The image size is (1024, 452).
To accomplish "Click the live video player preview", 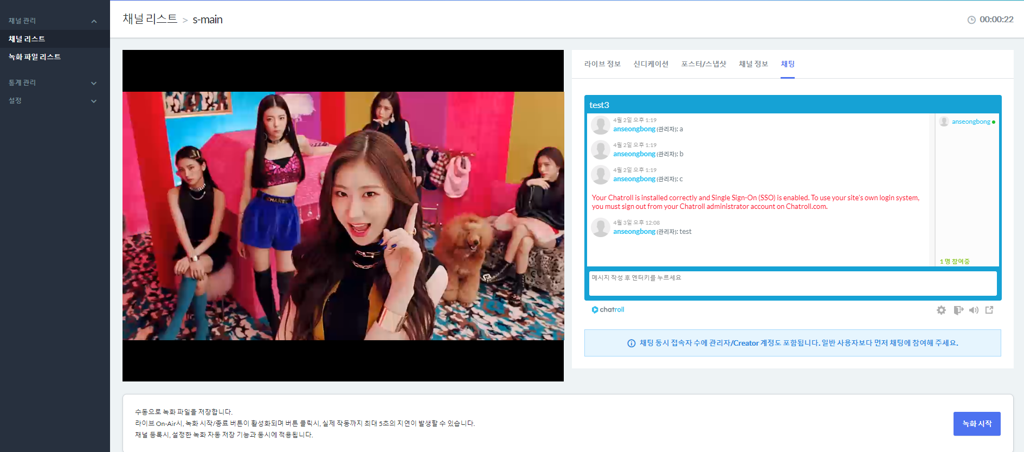I will click(343, 215).
